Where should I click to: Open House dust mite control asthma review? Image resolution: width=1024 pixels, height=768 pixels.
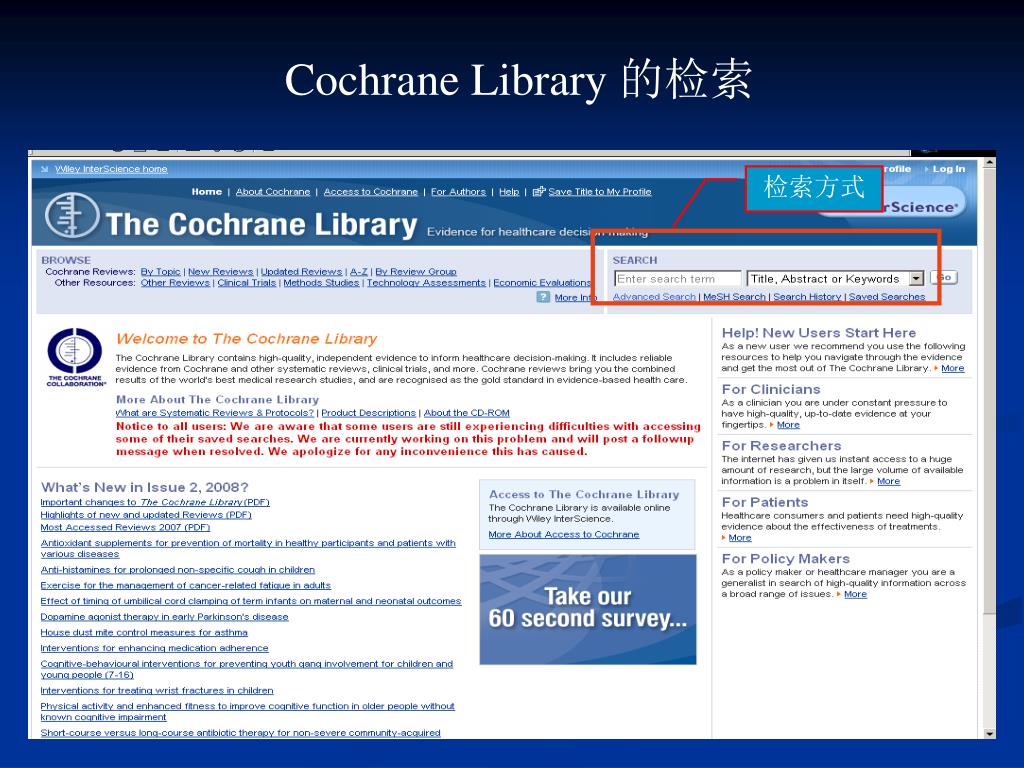click(144, 632)
